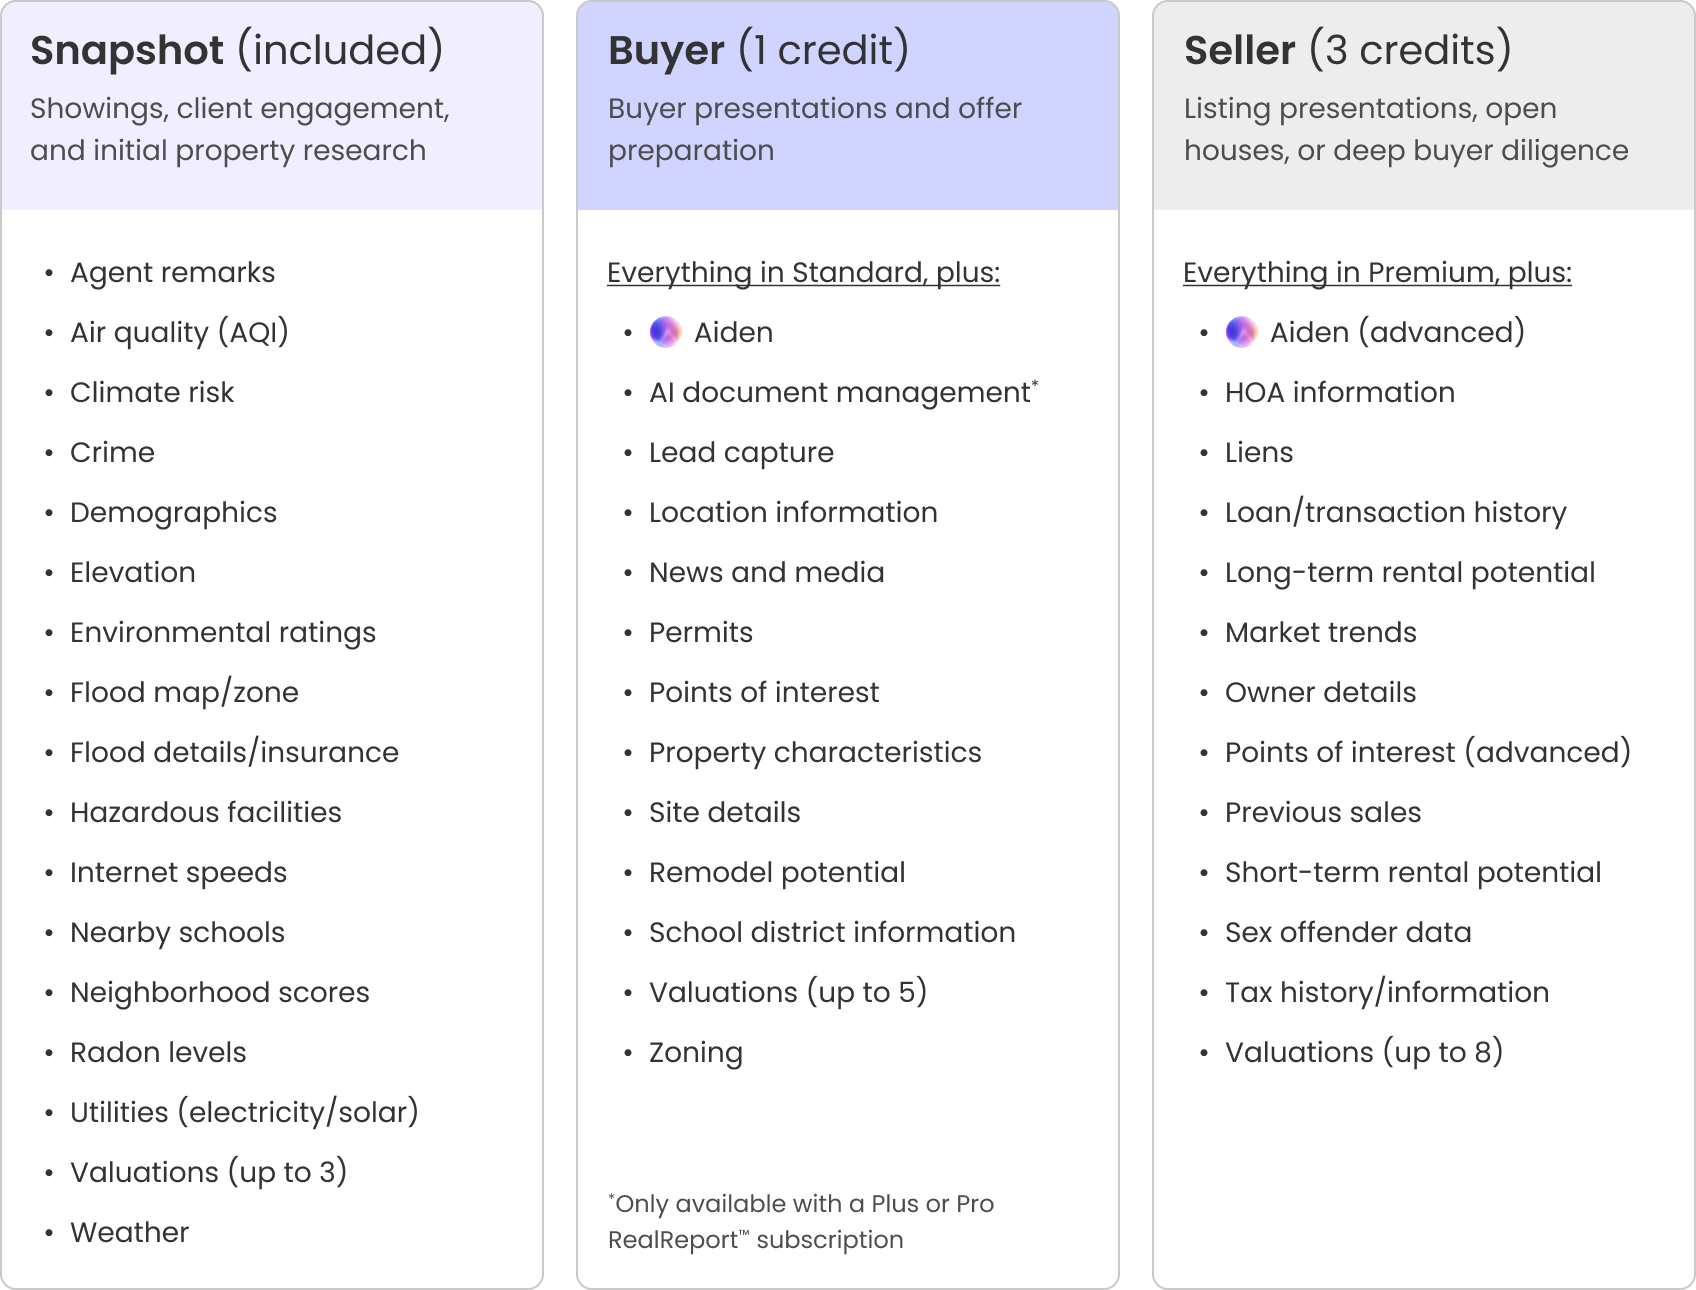Select the Snapshot (included) plan header
Screen dimensions: 1696x1290
click(x=237, y=50)
